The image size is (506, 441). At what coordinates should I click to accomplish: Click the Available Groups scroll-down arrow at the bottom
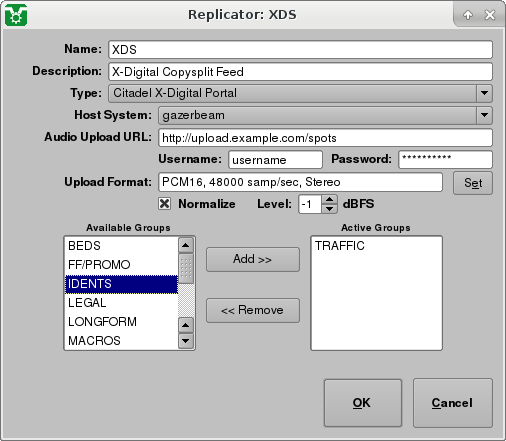(186, 341)
